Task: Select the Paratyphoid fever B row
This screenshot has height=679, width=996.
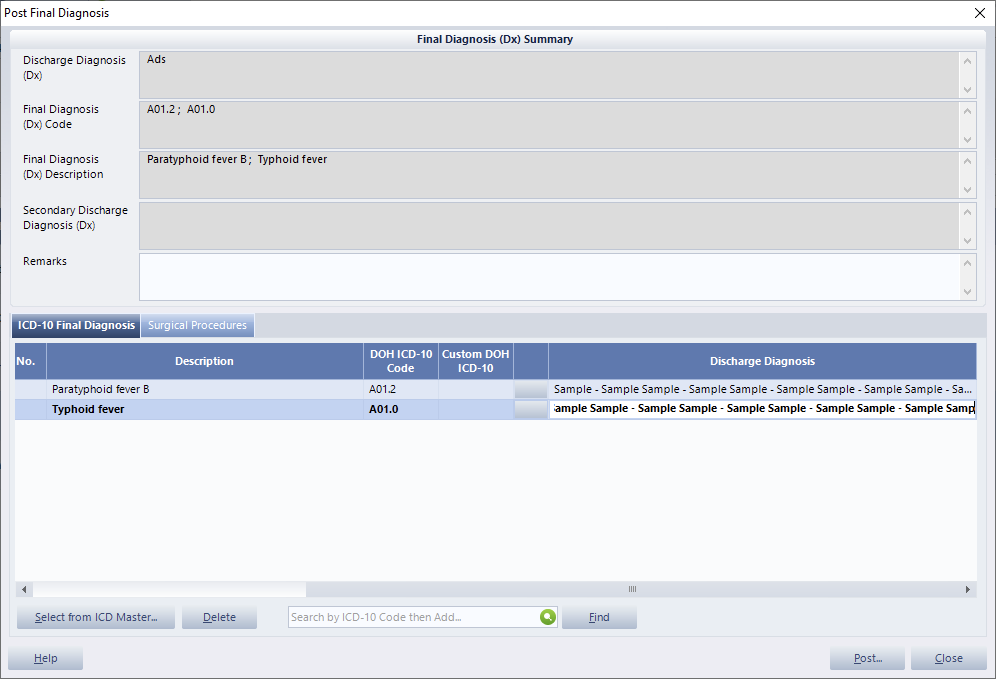Action: coord(204,389)
